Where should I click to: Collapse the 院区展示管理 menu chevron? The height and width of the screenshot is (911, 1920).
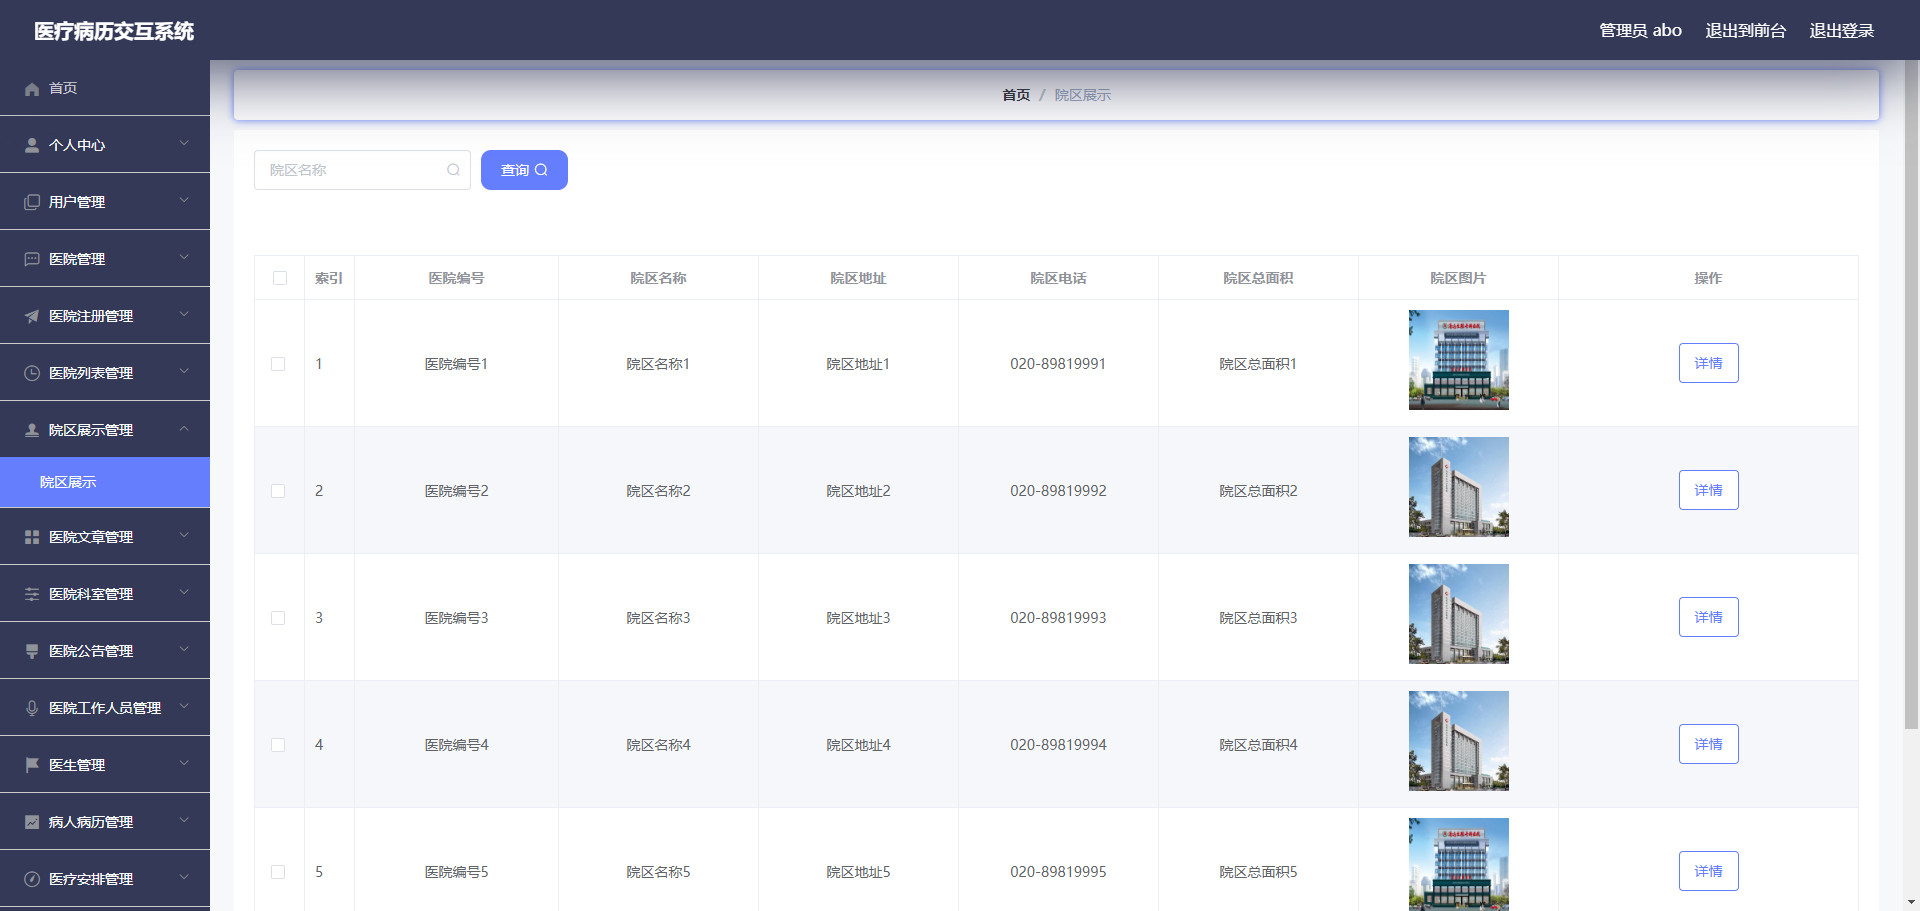[x=184, y=429]
